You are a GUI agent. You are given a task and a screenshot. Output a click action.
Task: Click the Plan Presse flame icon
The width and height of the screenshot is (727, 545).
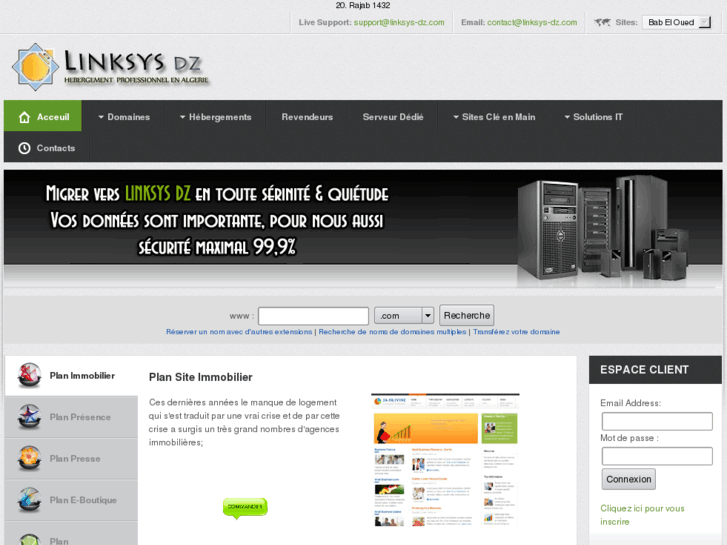(29, 458)
